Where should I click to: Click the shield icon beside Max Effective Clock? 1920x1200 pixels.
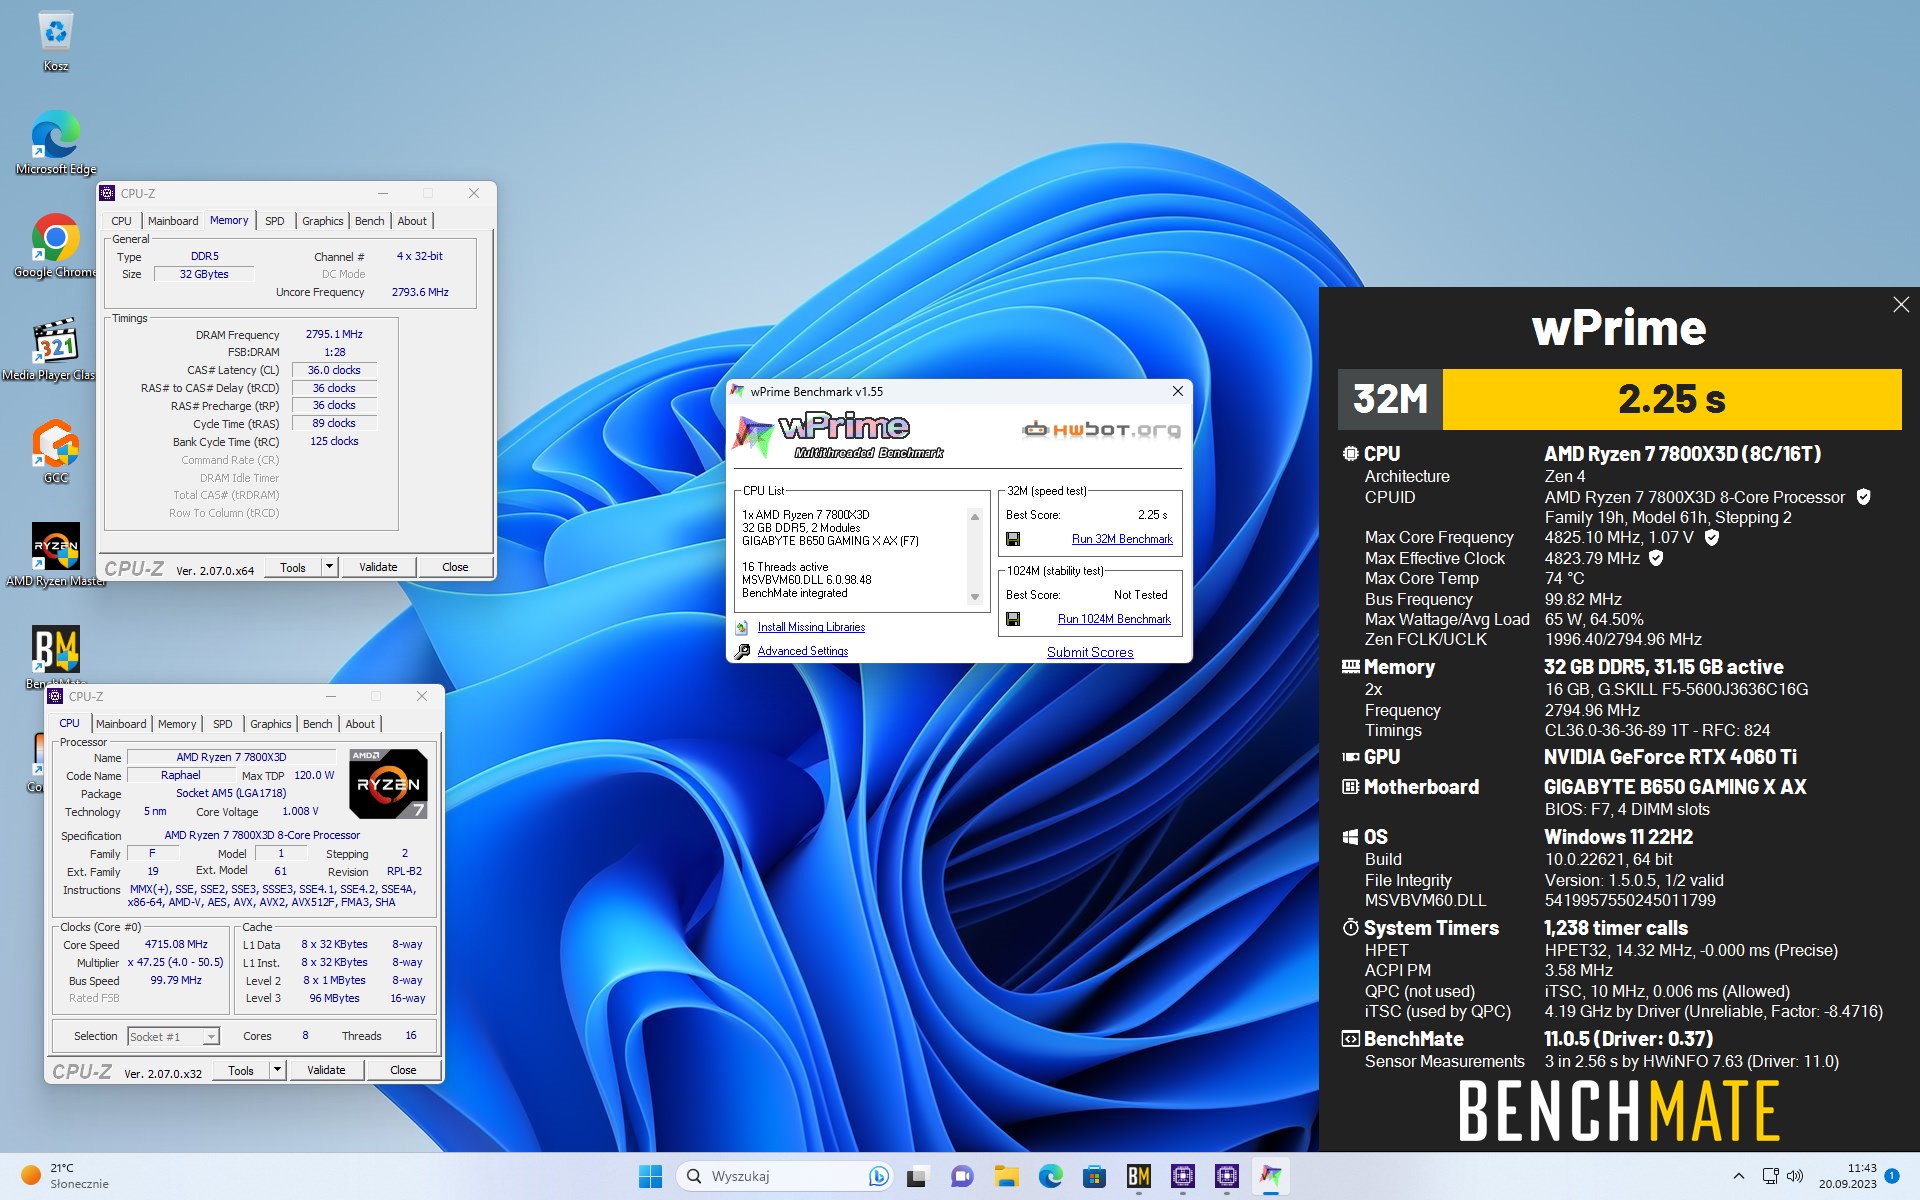click(x=1656, y=558)
